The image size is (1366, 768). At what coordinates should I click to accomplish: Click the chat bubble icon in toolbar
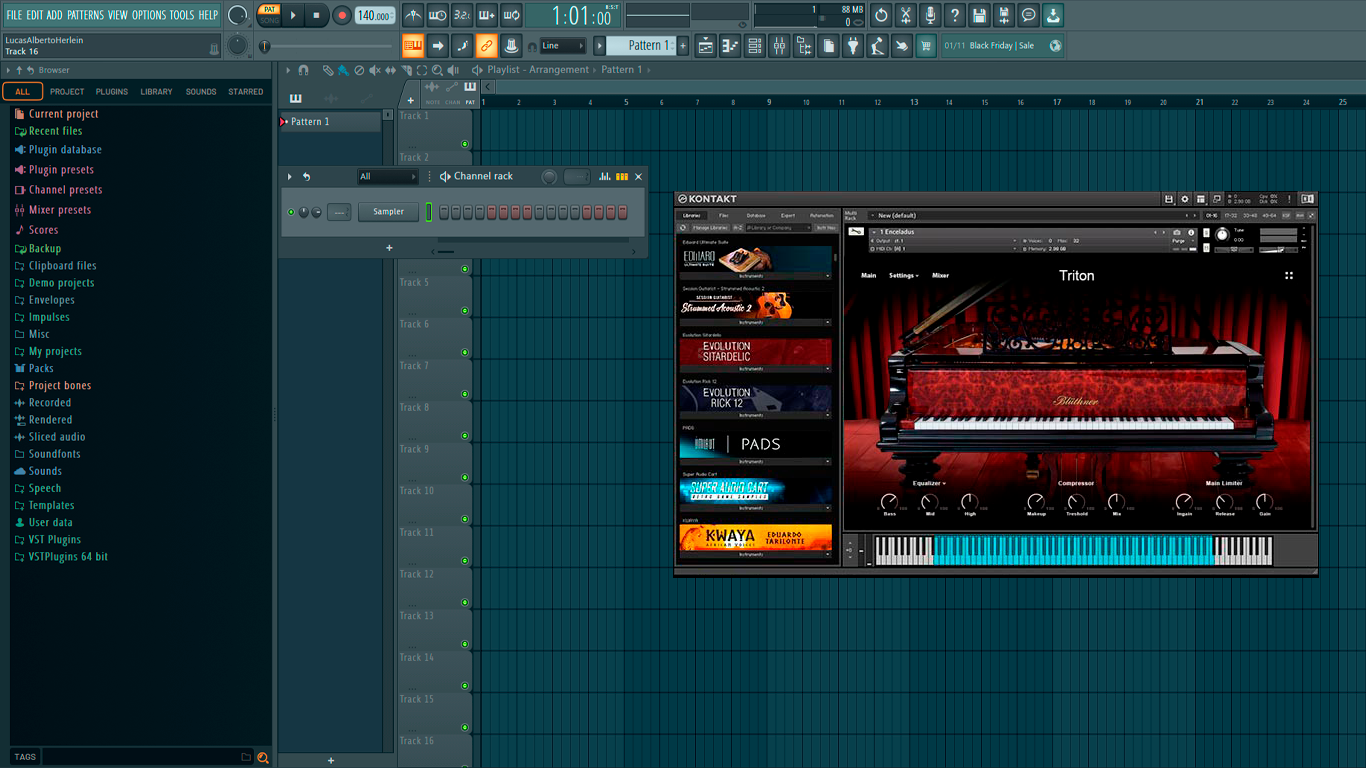(1029, 15)
